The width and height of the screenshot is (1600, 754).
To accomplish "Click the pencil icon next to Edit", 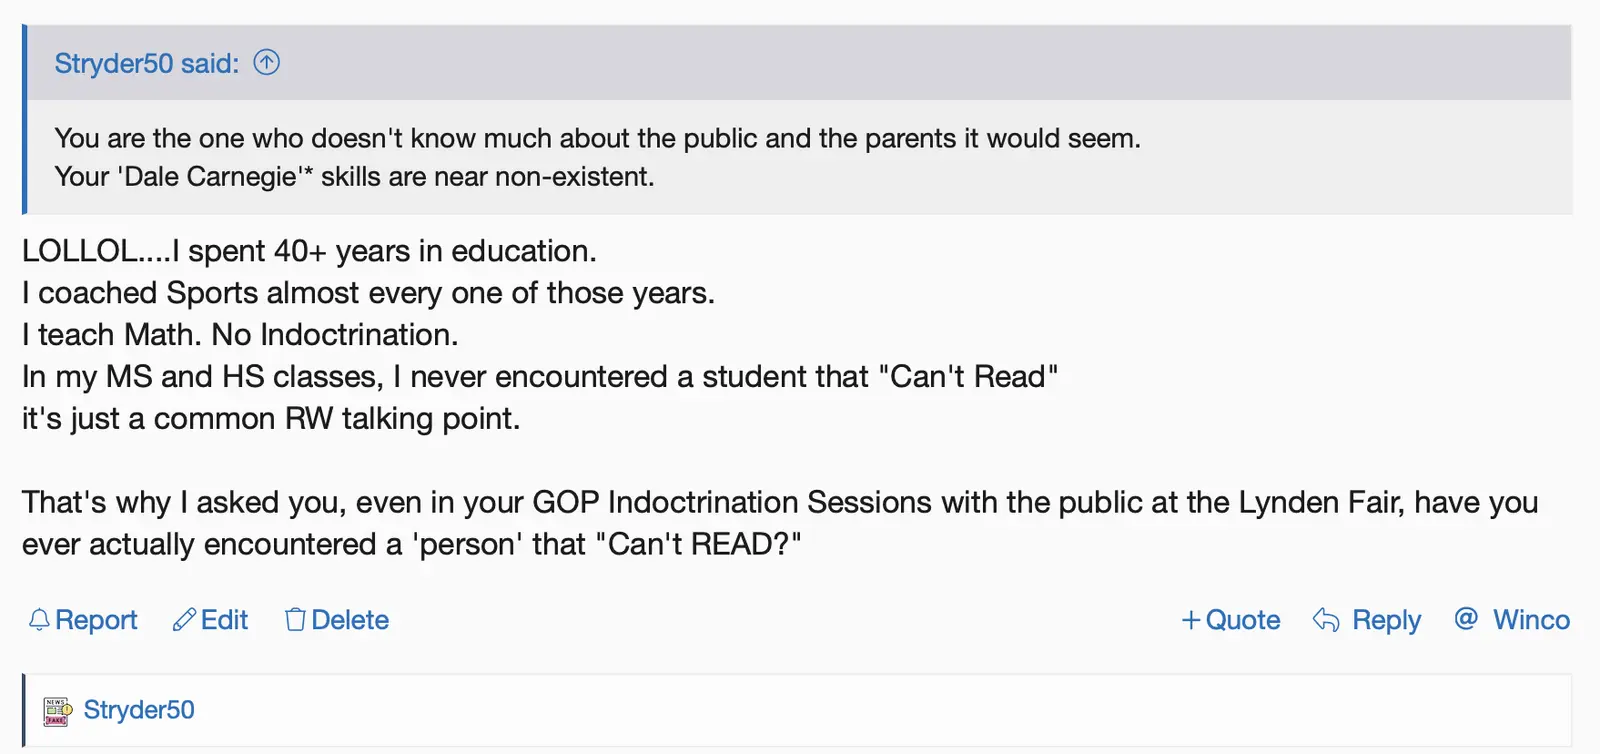I will (x=184, y=620).
